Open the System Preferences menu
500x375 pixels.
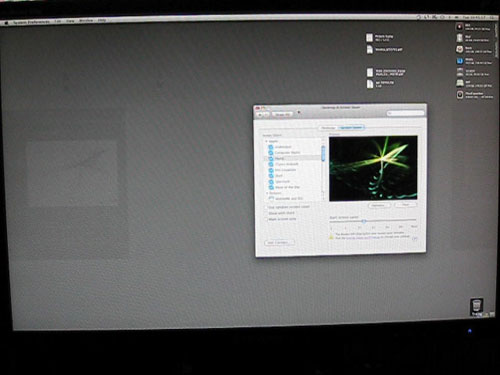(31, 22)
